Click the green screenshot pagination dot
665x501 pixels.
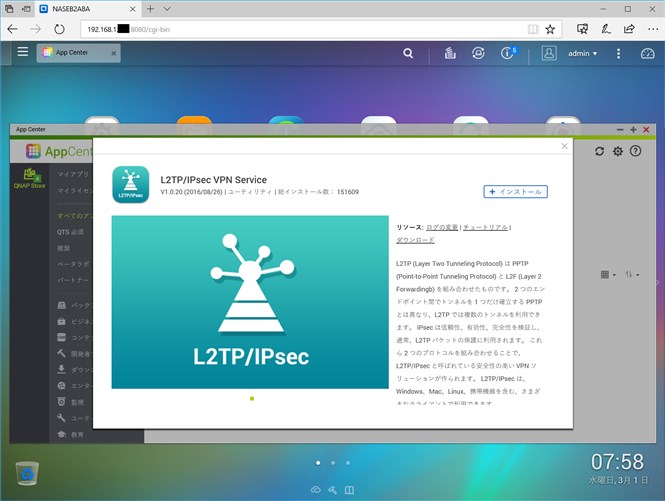pos(252,399)
